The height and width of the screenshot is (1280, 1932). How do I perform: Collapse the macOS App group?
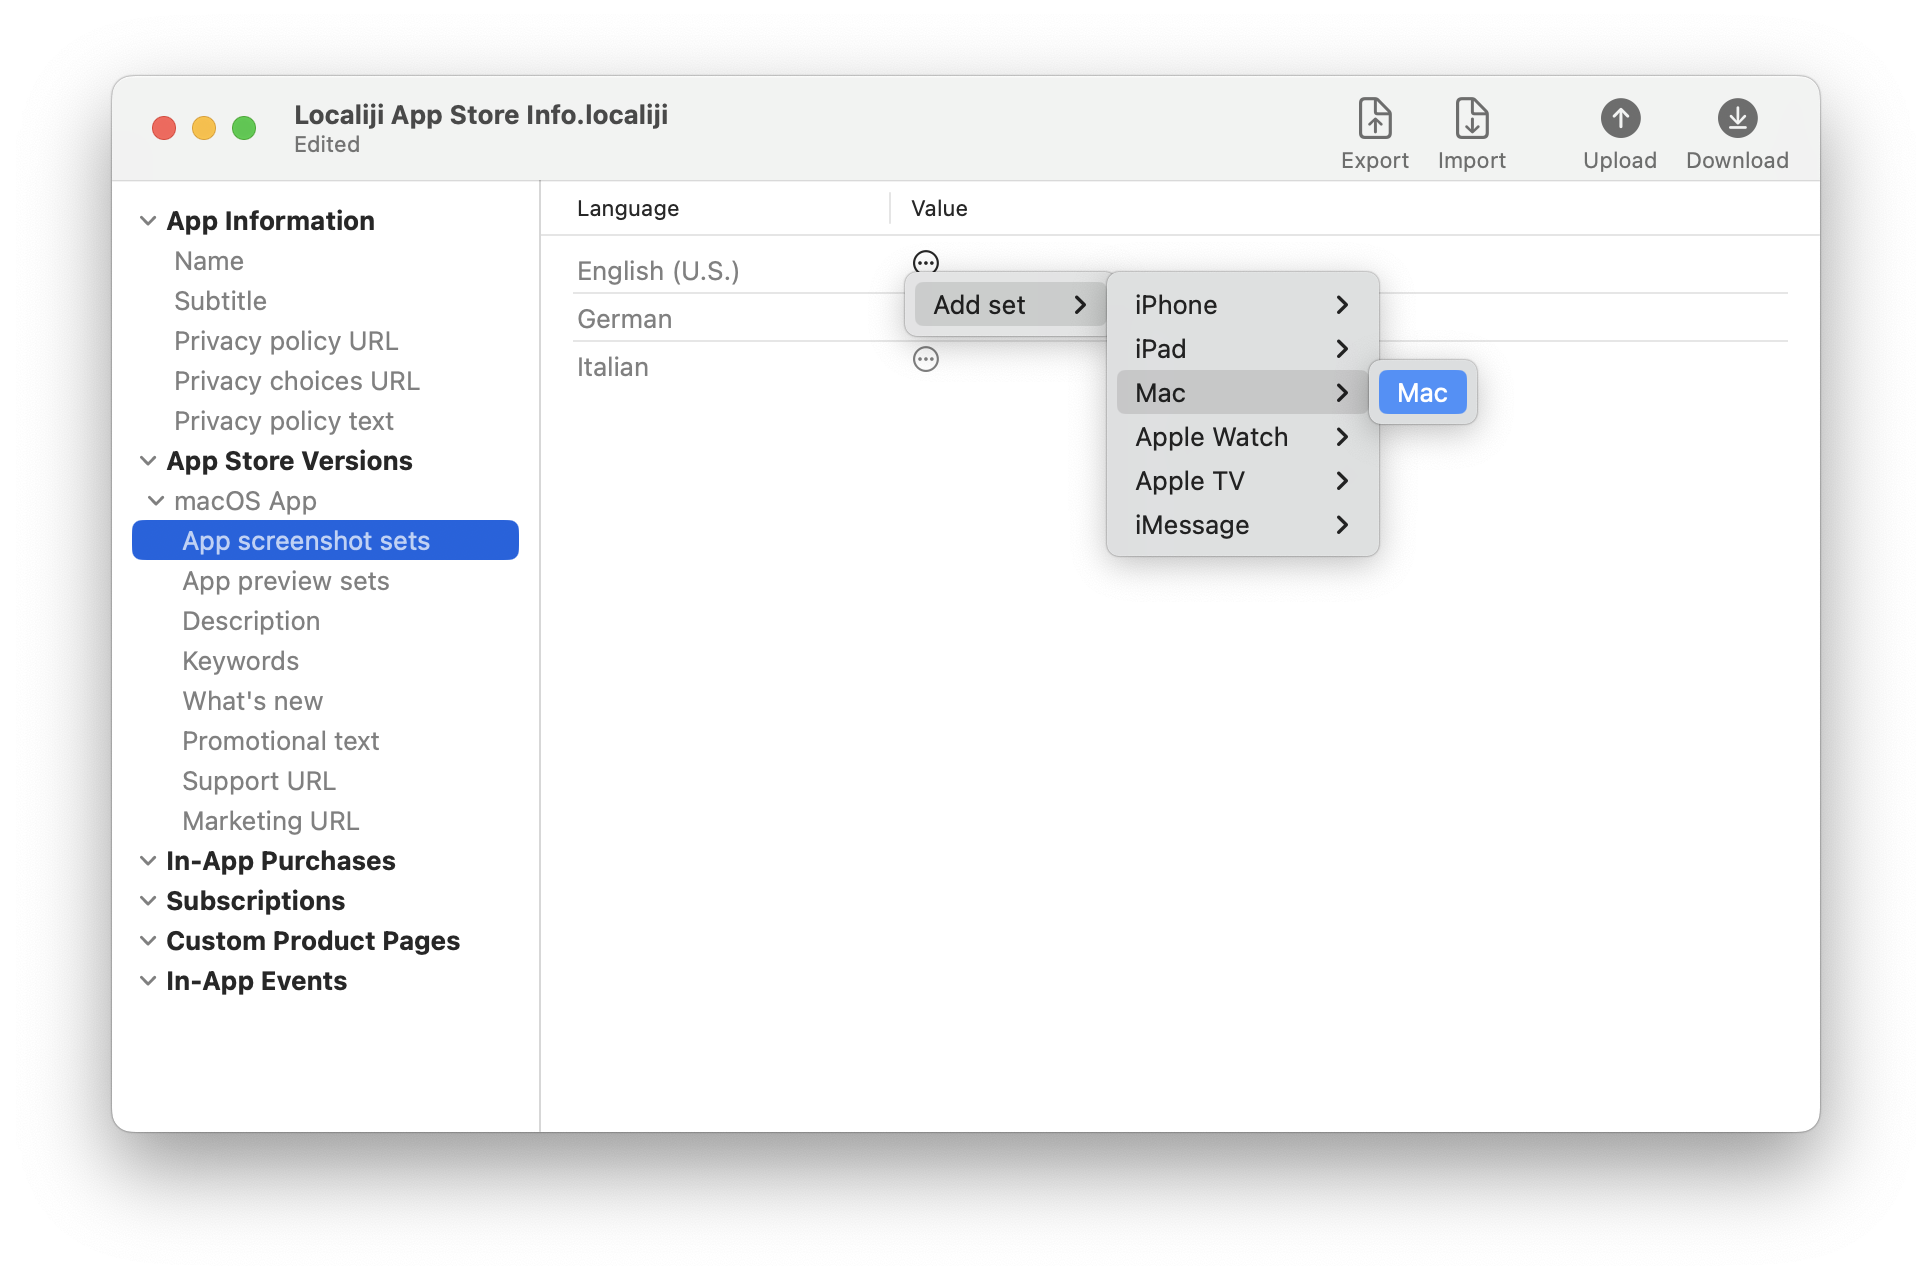(156, 501)
